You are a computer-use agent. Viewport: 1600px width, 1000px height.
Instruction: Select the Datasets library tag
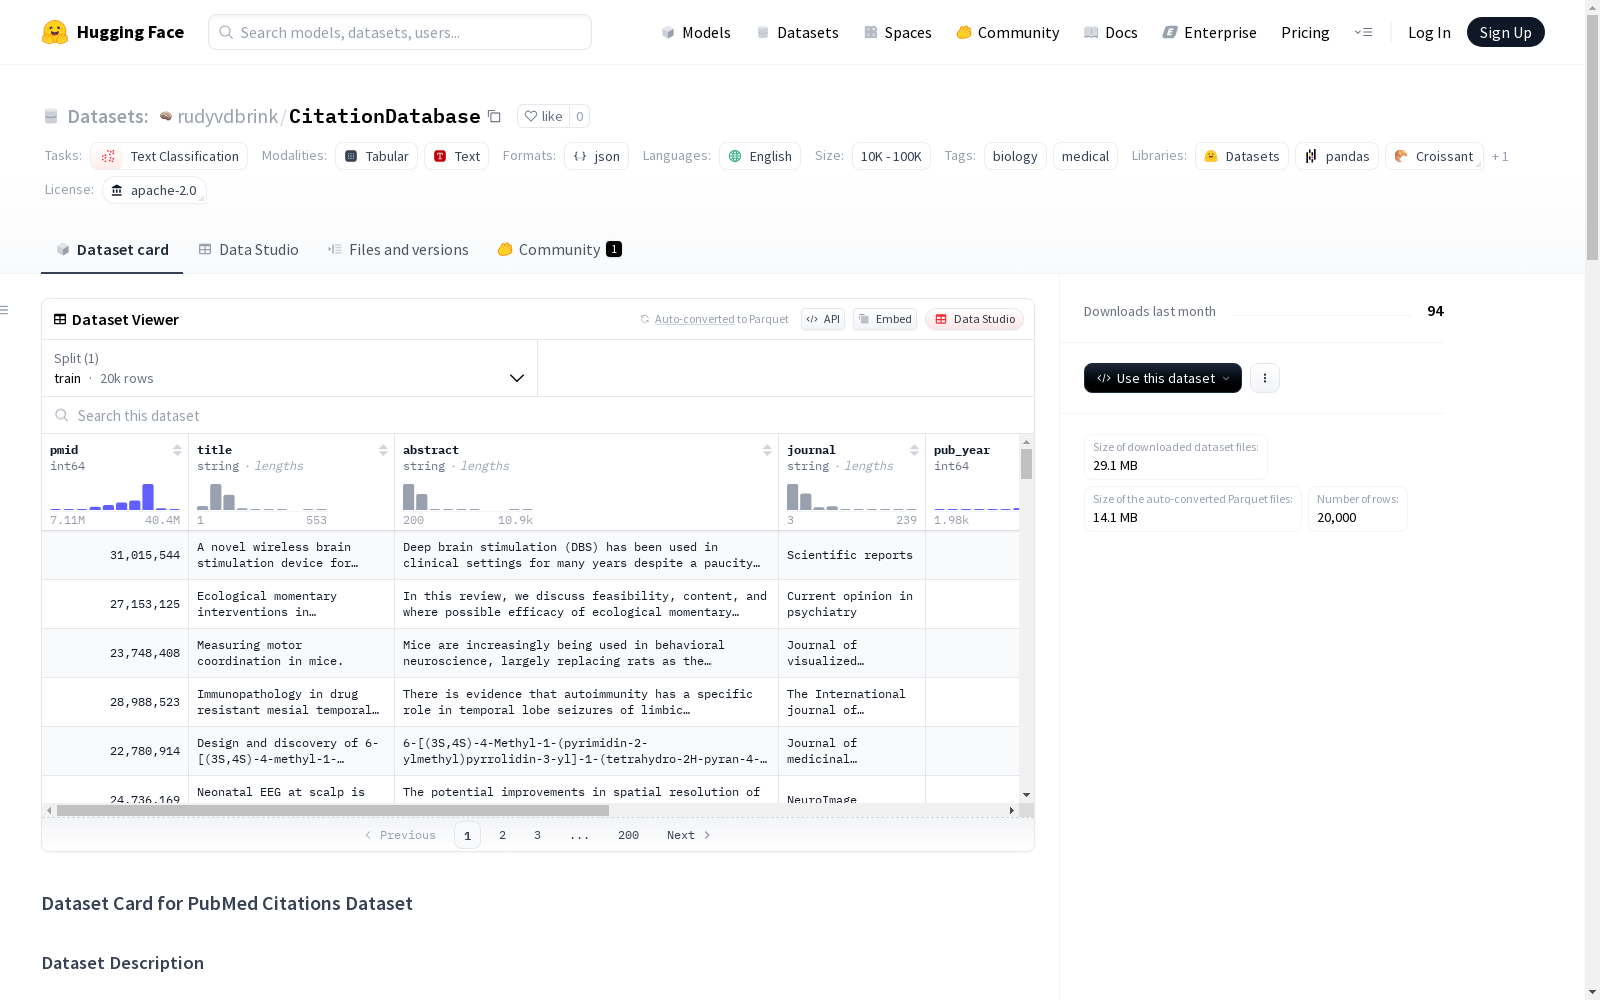(x=1241, y=156)
